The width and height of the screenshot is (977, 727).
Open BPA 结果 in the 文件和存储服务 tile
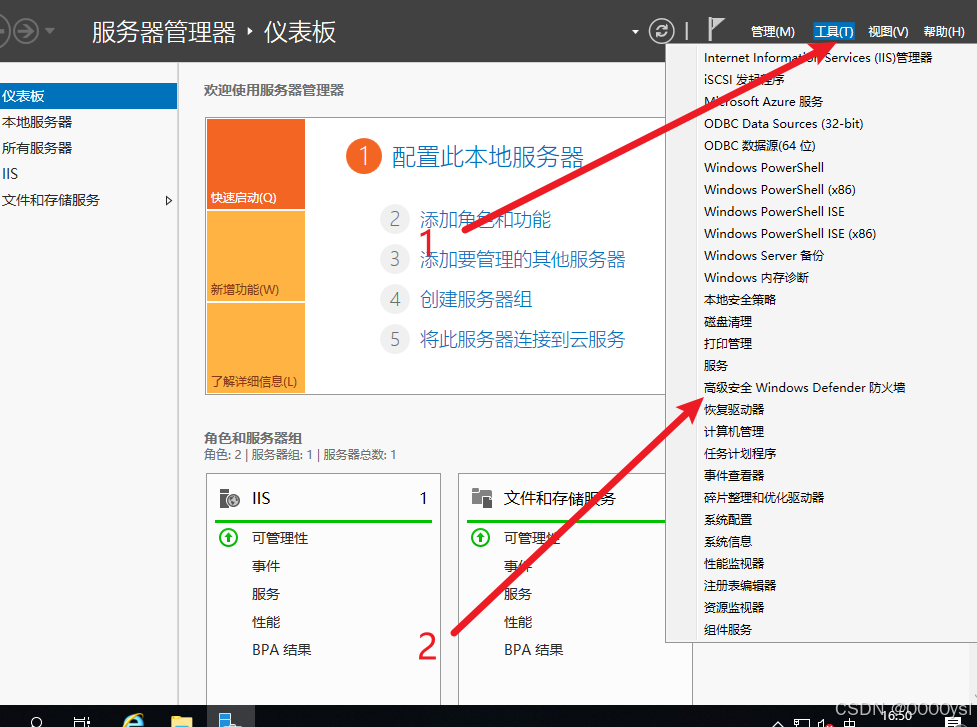[533, 650]
